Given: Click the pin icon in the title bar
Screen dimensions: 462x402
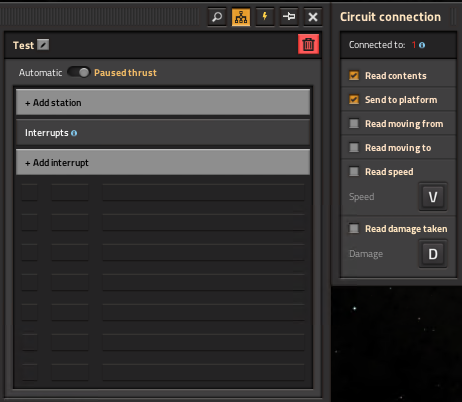Looking at the screenshot, I should [x=289, y=17].
